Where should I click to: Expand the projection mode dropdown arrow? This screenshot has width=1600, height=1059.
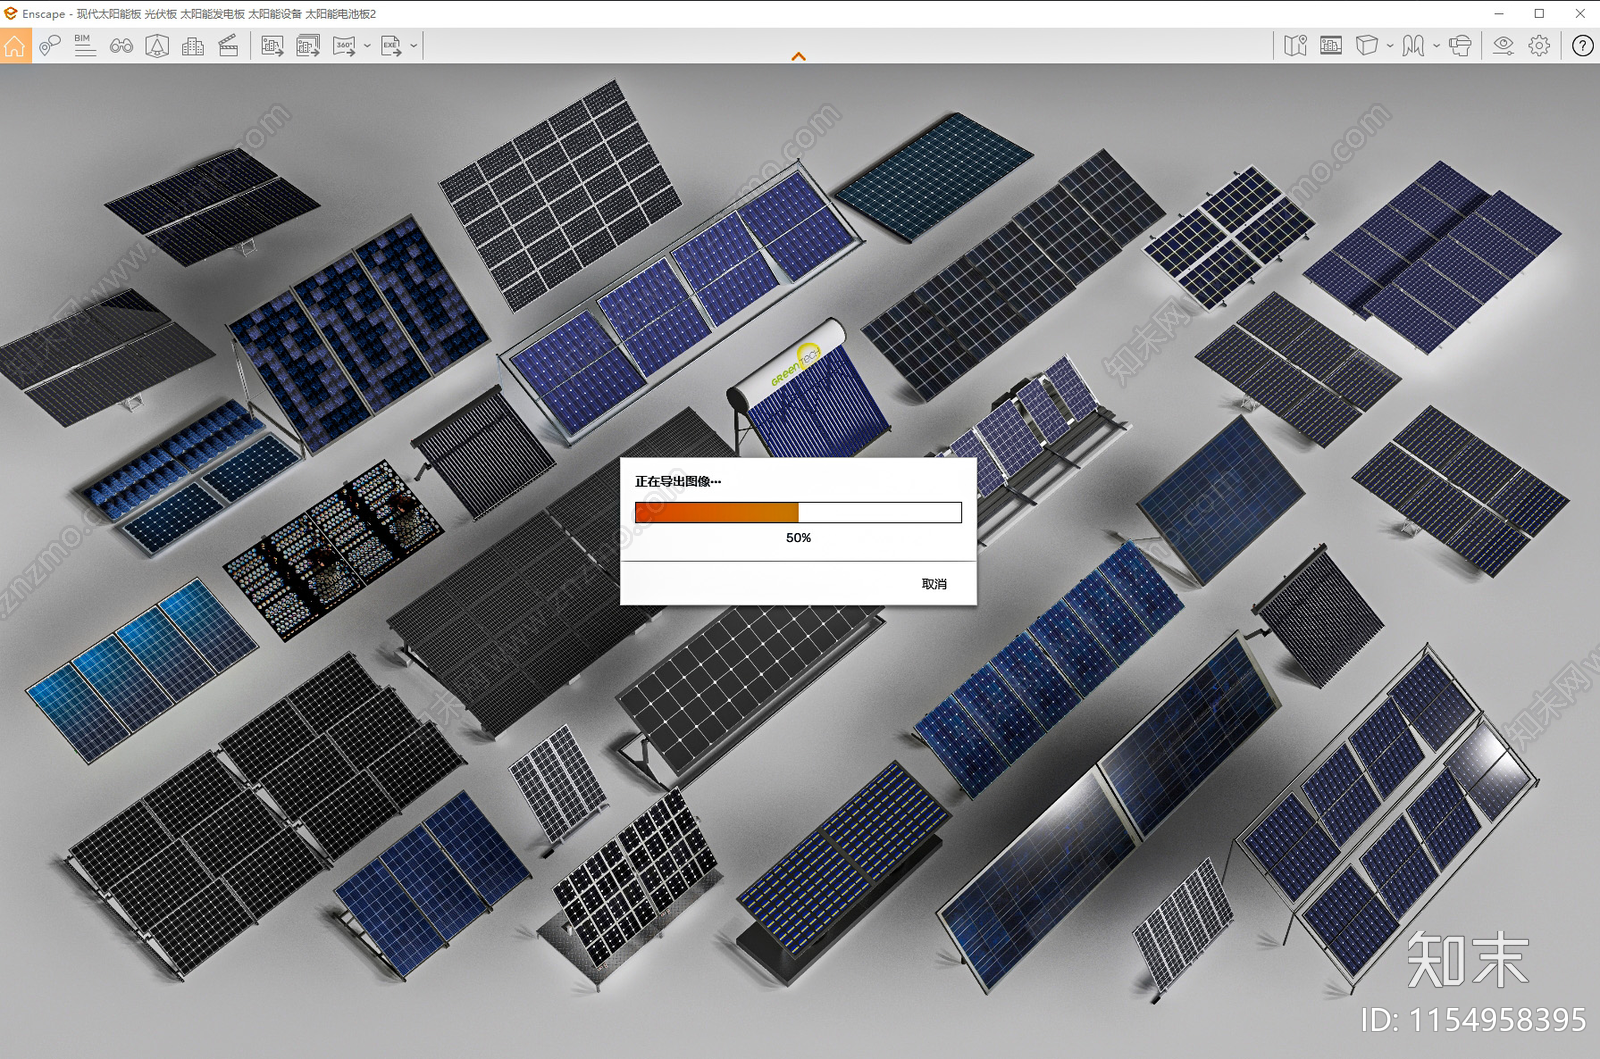(1390, 46)
